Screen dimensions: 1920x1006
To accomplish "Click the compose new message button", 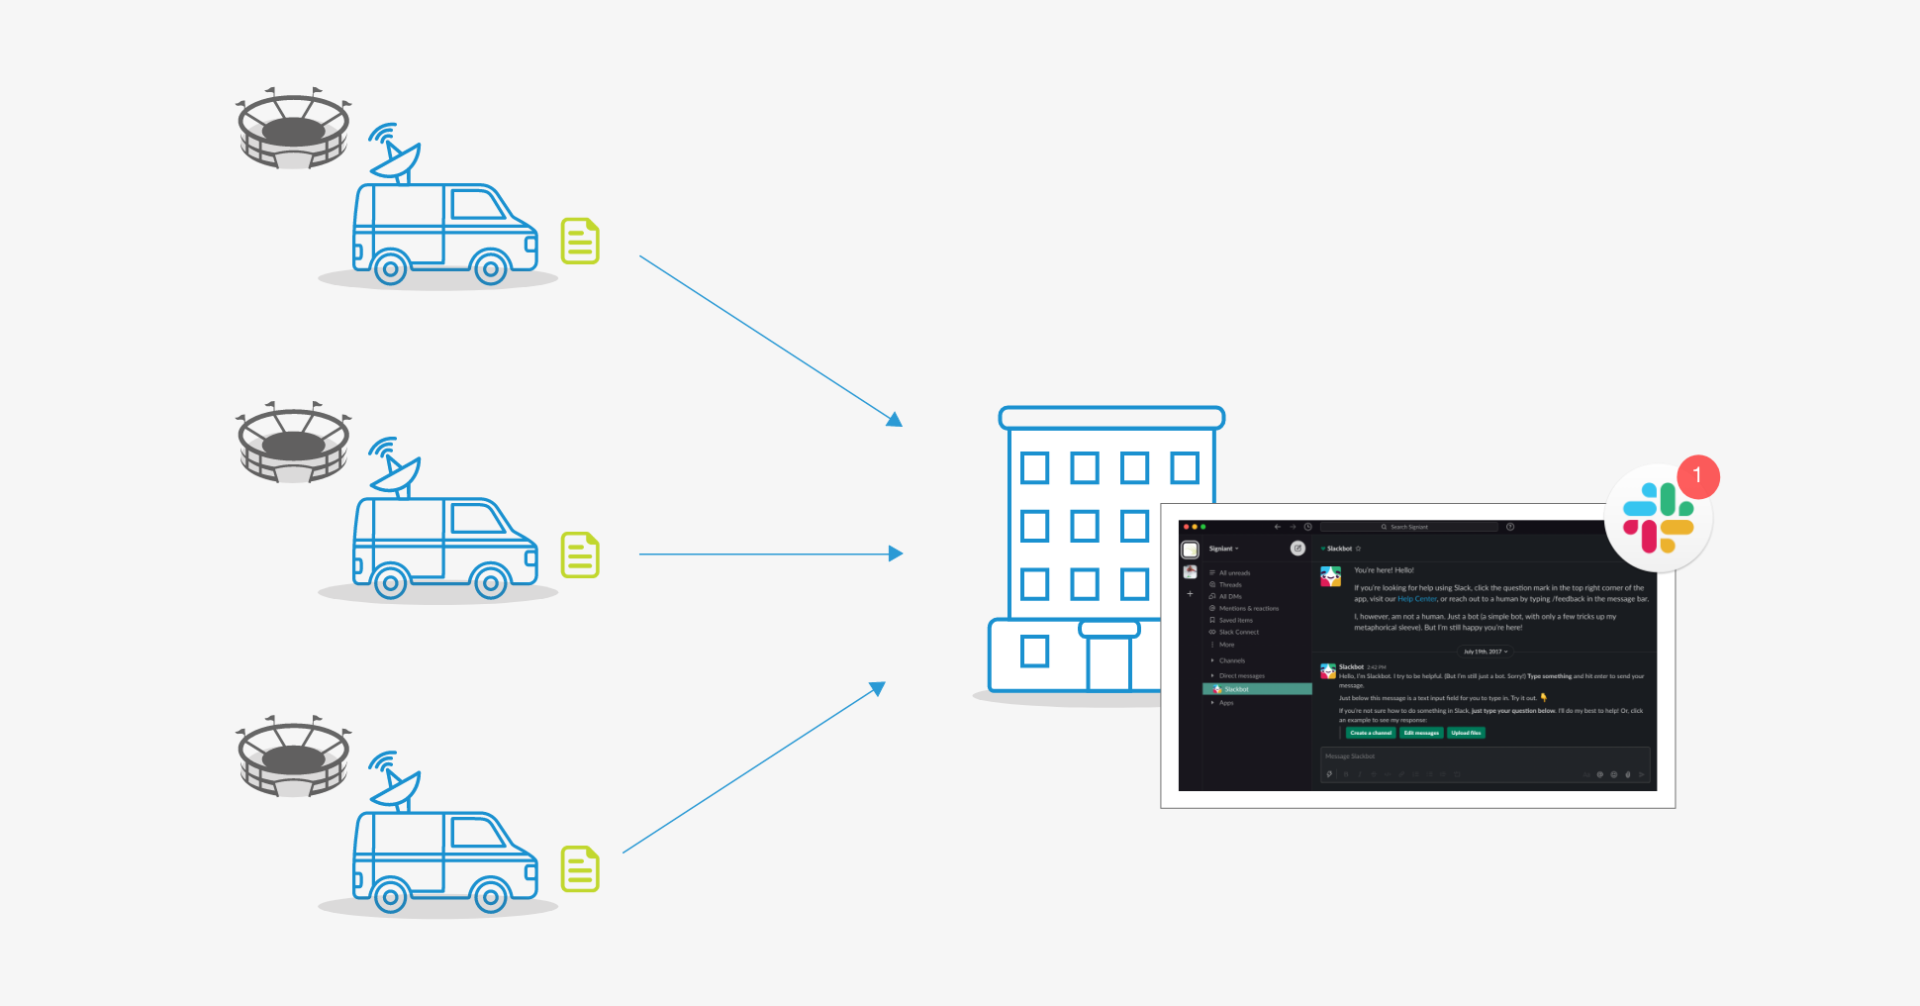I will click(x=1298, y=548).
